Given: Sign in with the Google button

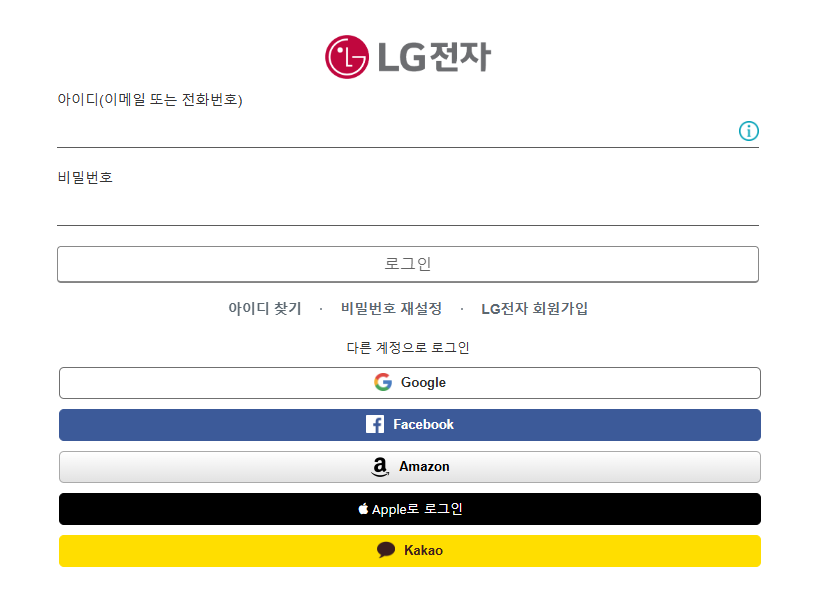Looking at the screenshot, I should coord(410,383).
